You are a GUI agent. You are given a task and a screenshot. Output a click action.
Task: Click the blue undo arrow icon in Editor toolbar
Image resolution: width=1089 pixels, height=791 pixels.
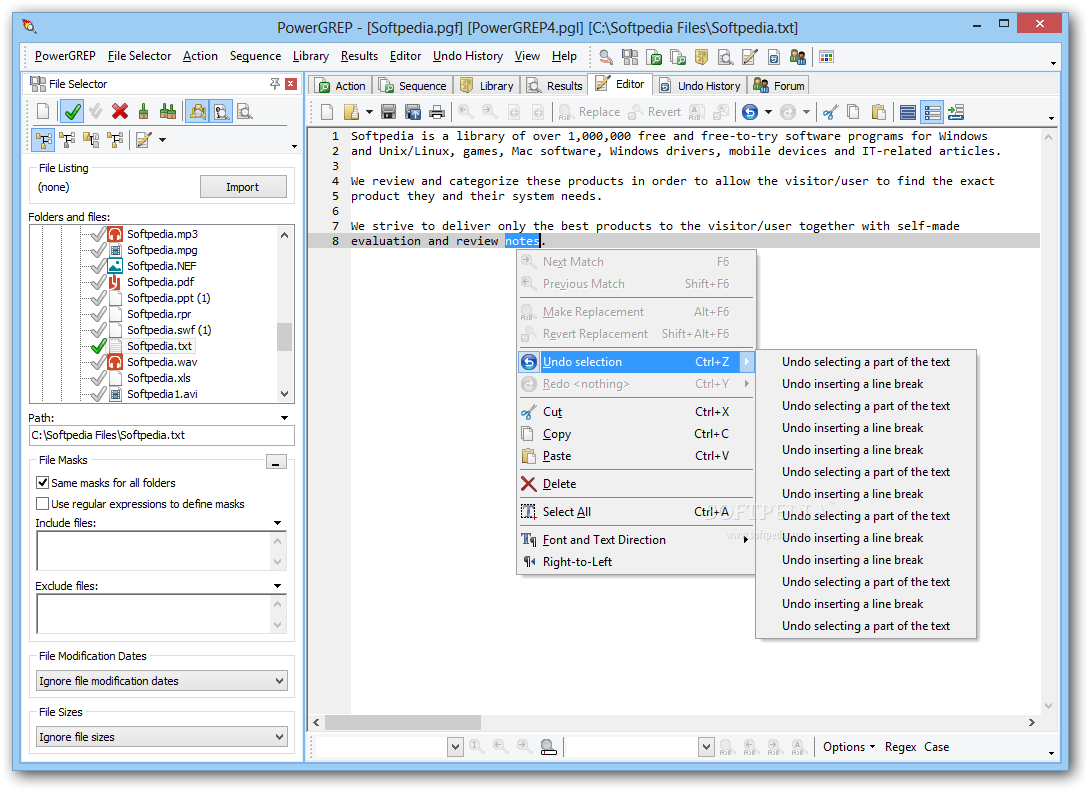point(750,112)
